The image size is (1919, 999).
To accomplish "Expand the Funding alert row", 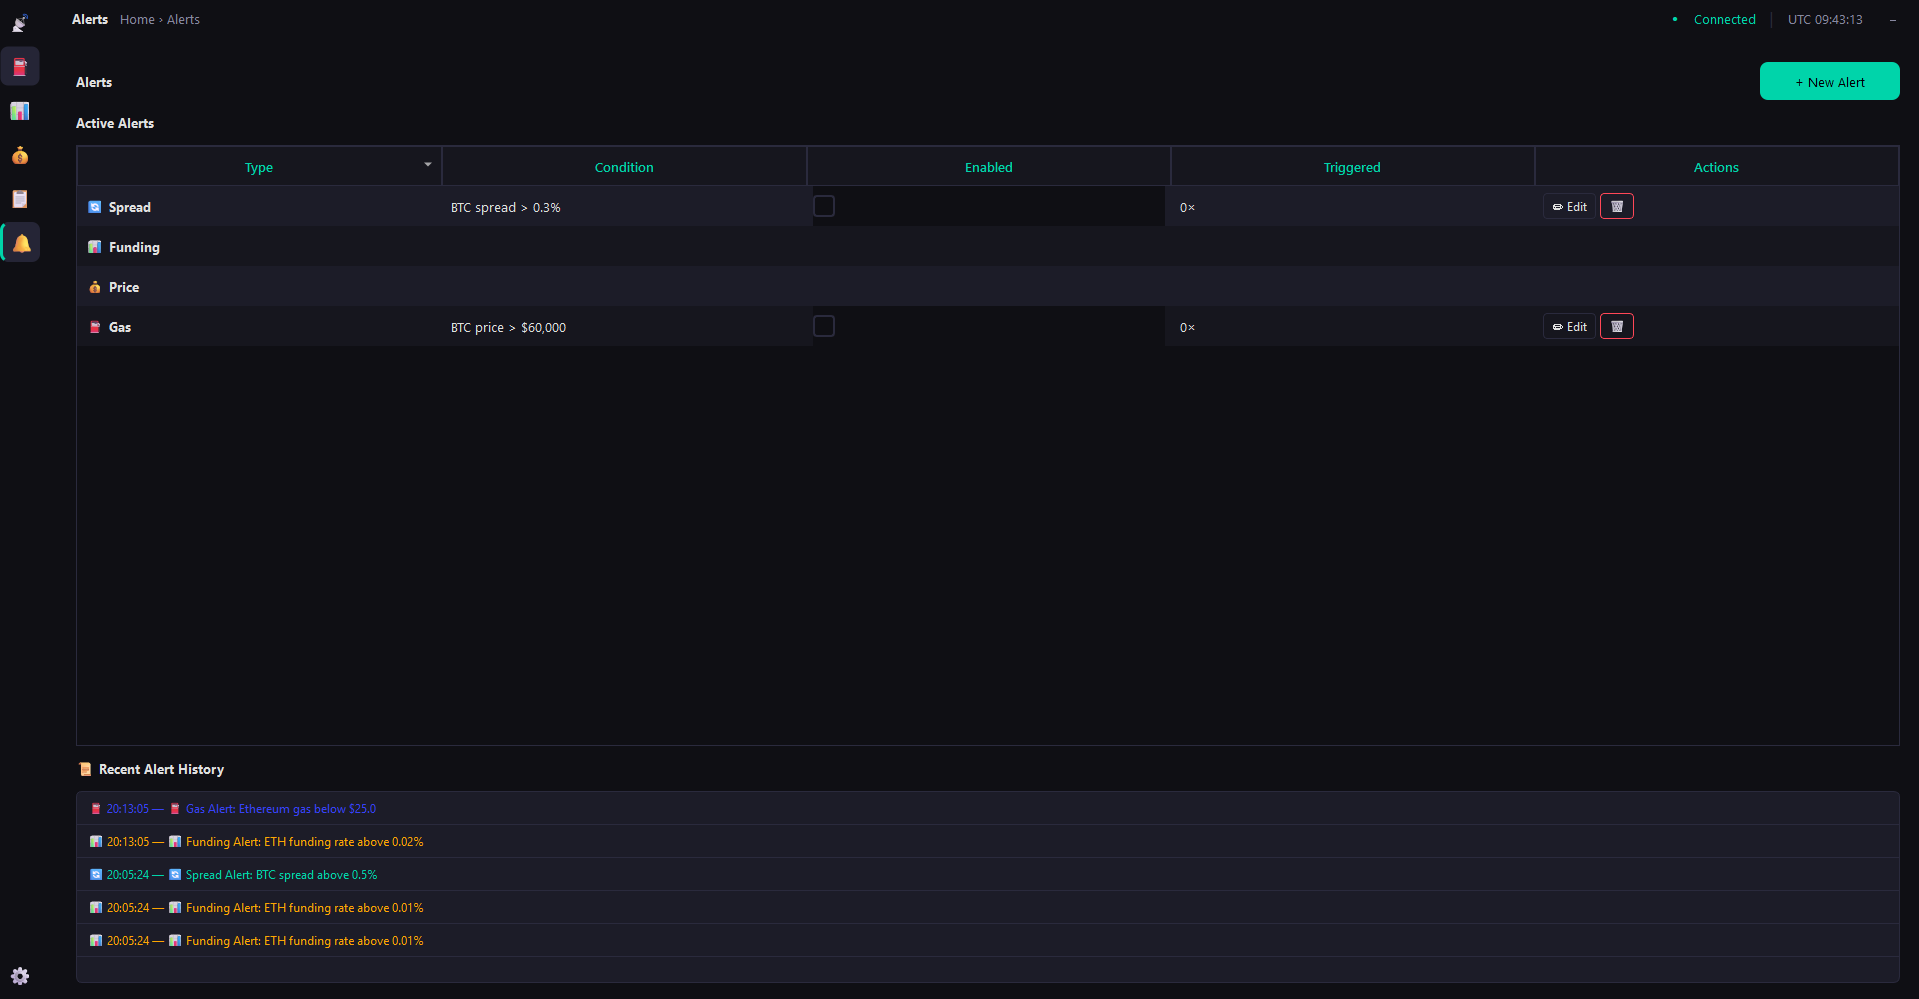I will point(133,247).
